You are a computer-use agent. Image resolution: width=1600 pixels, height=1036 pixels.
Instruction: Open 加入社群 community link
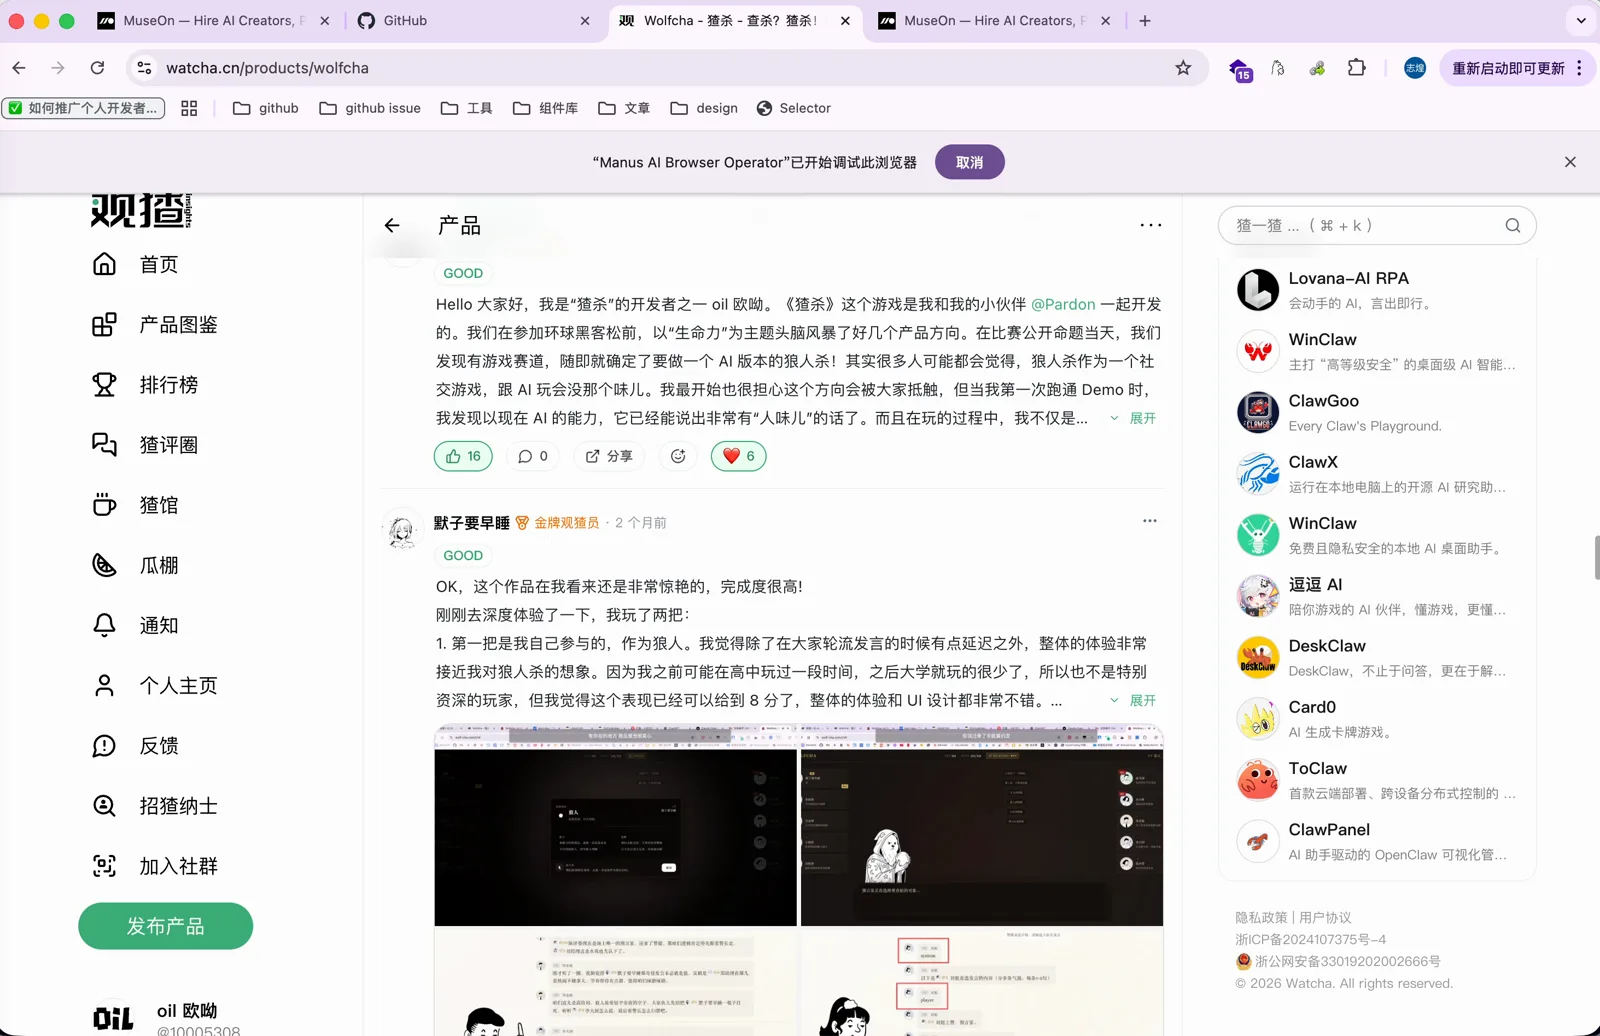pyautogui.click(x=155, y=866)
